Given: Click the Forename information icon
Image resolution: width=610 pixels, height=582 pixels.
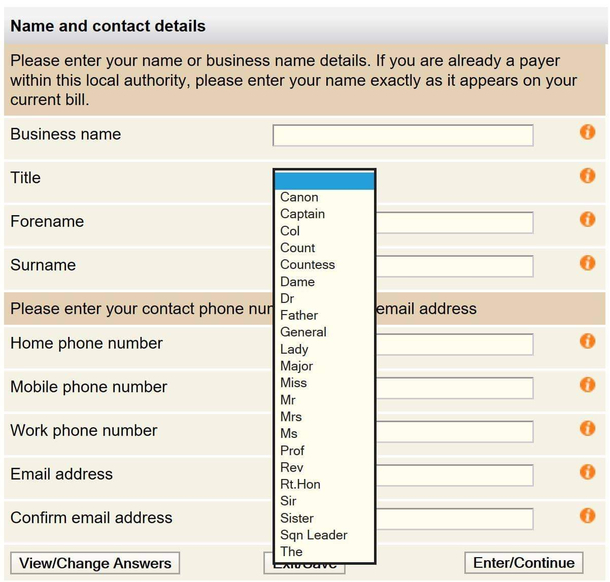Looking at the screenshot, I should click(x=587, y=219).
